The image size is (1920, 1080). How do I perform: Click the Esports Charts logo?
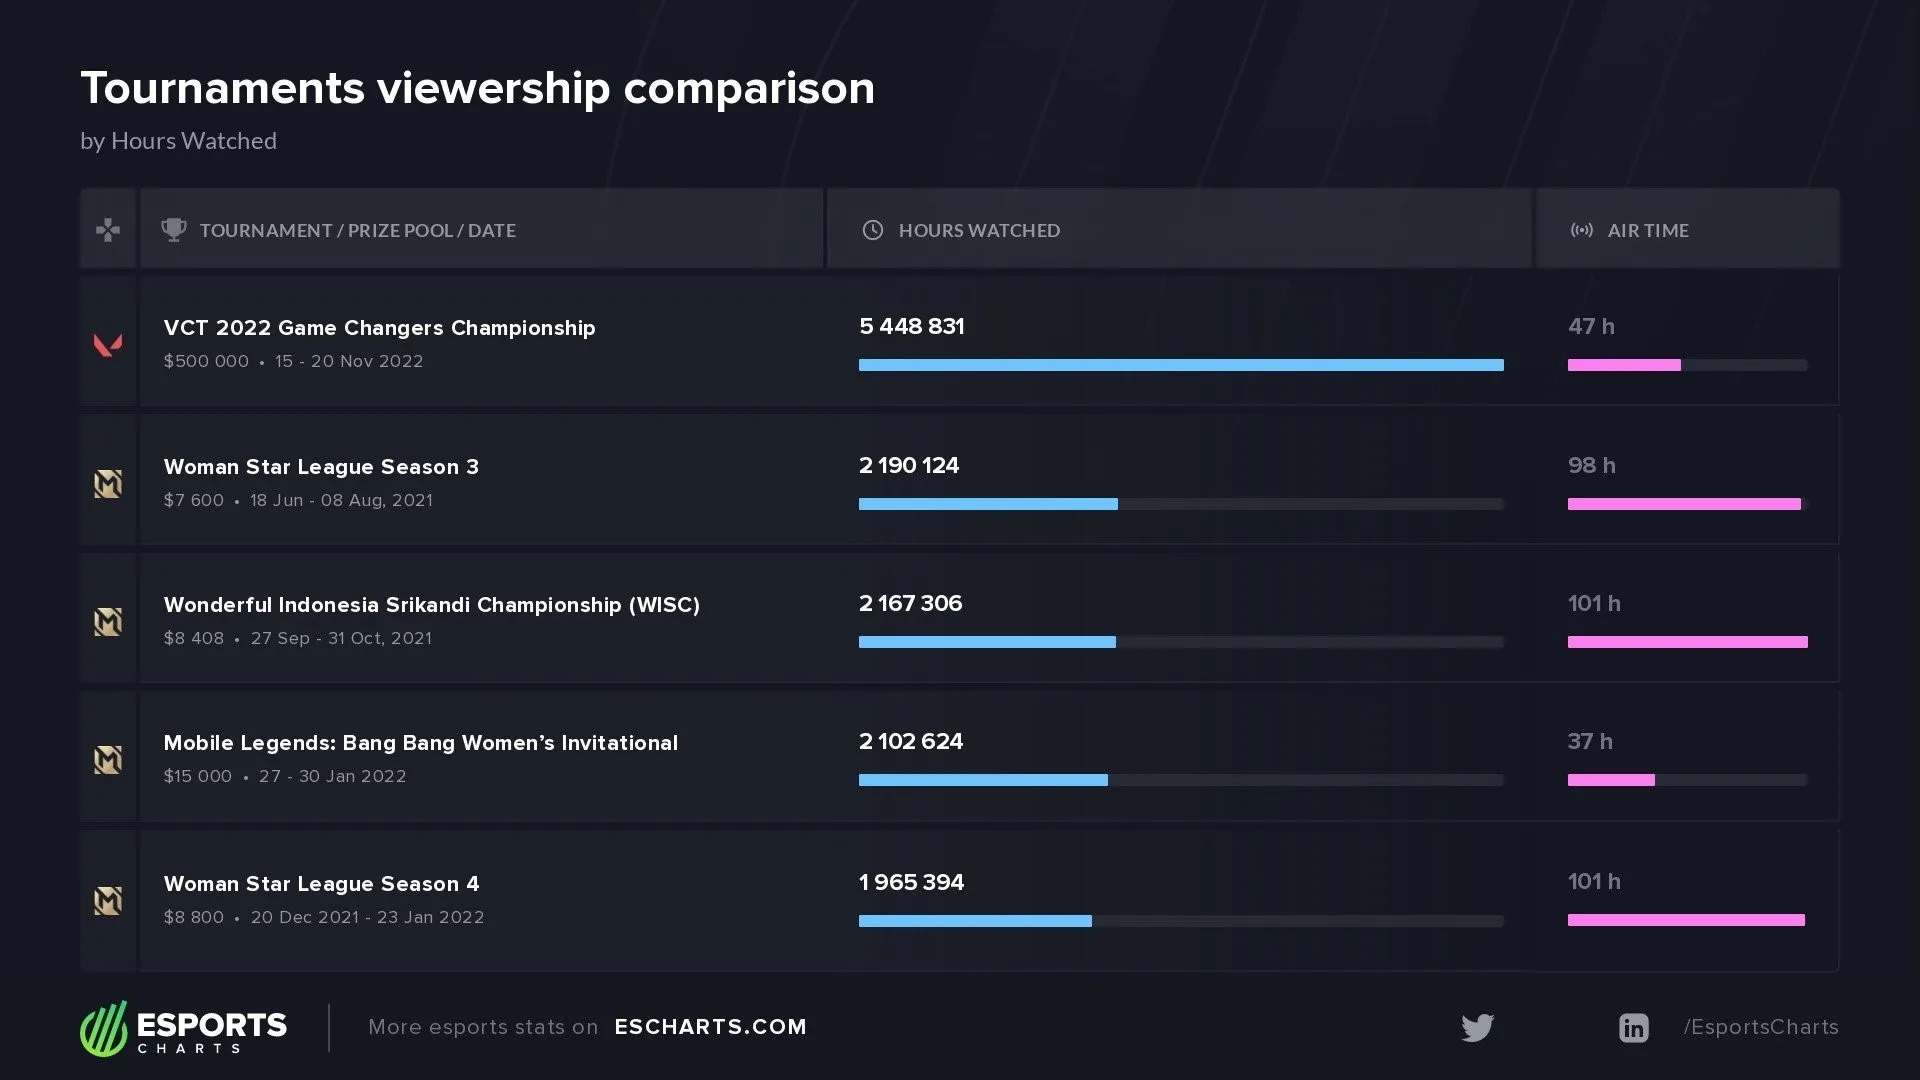tap(183, 1028)
